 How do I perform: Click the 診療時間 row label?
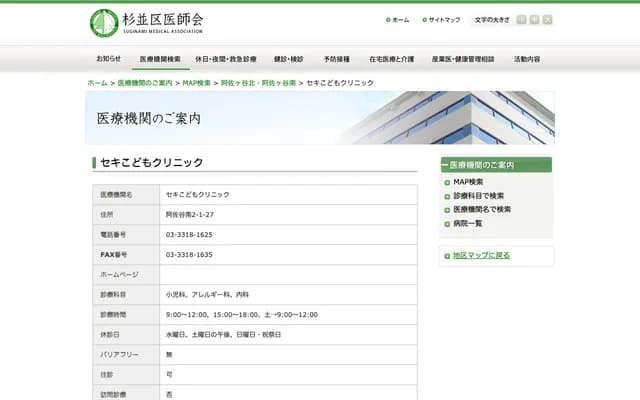113,315
